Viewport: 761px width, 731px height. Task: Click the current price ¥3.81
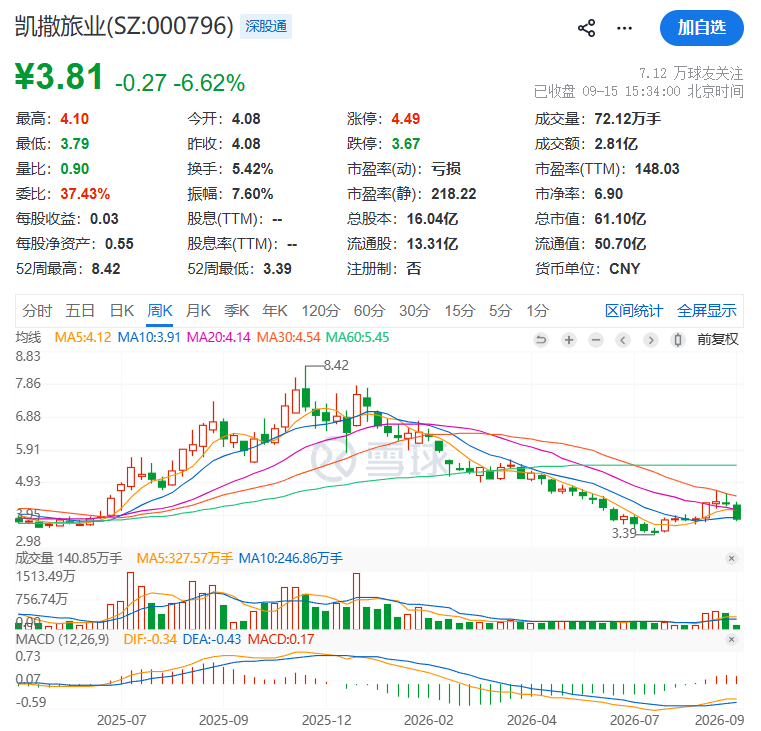(x=59, y=77)
